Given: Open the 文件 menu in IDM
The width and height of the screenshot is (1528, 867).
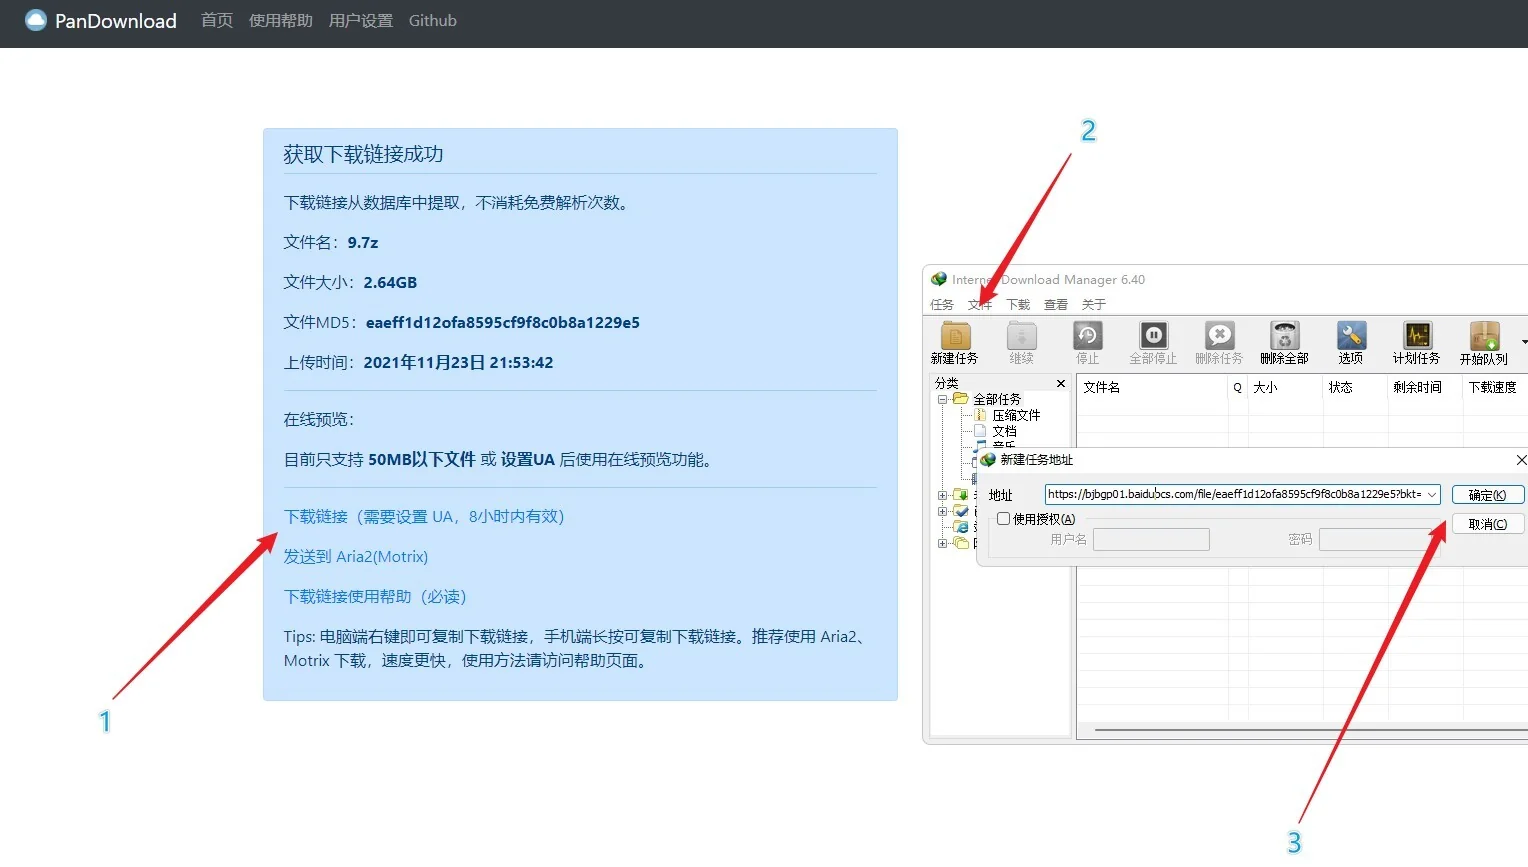Looking at the screenshot, I should click(x=980, y=305).
